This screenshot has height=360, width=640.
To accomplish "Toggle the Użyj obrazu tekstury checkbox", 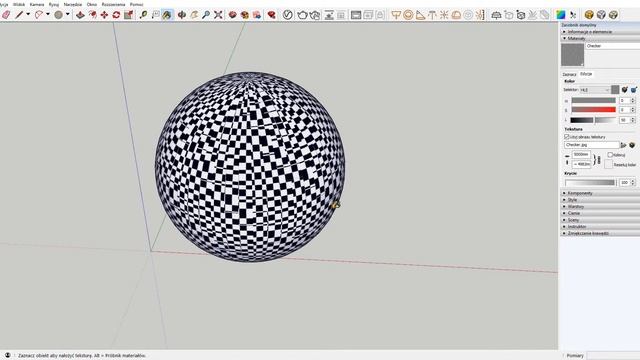I will (567, 137).
